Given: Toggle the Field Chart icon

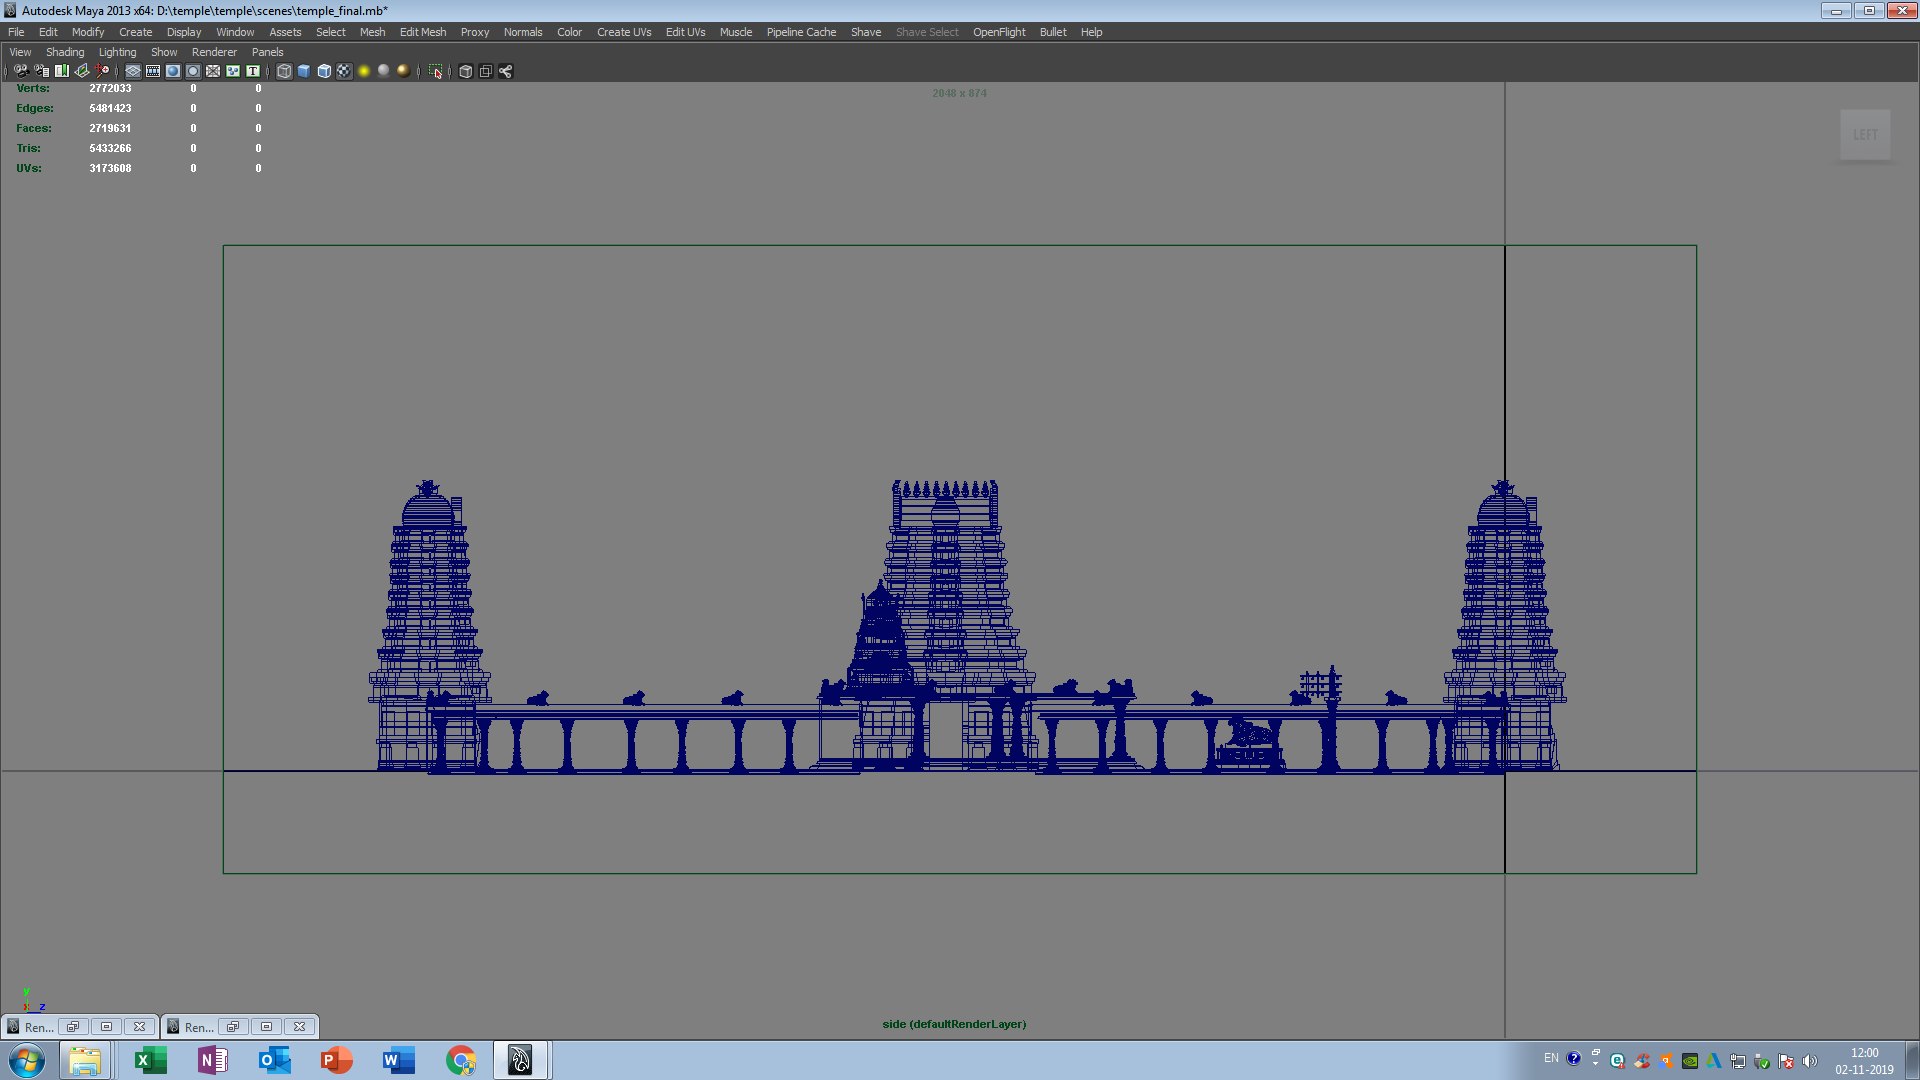Looking at the screenshot, I should [213, 71].
